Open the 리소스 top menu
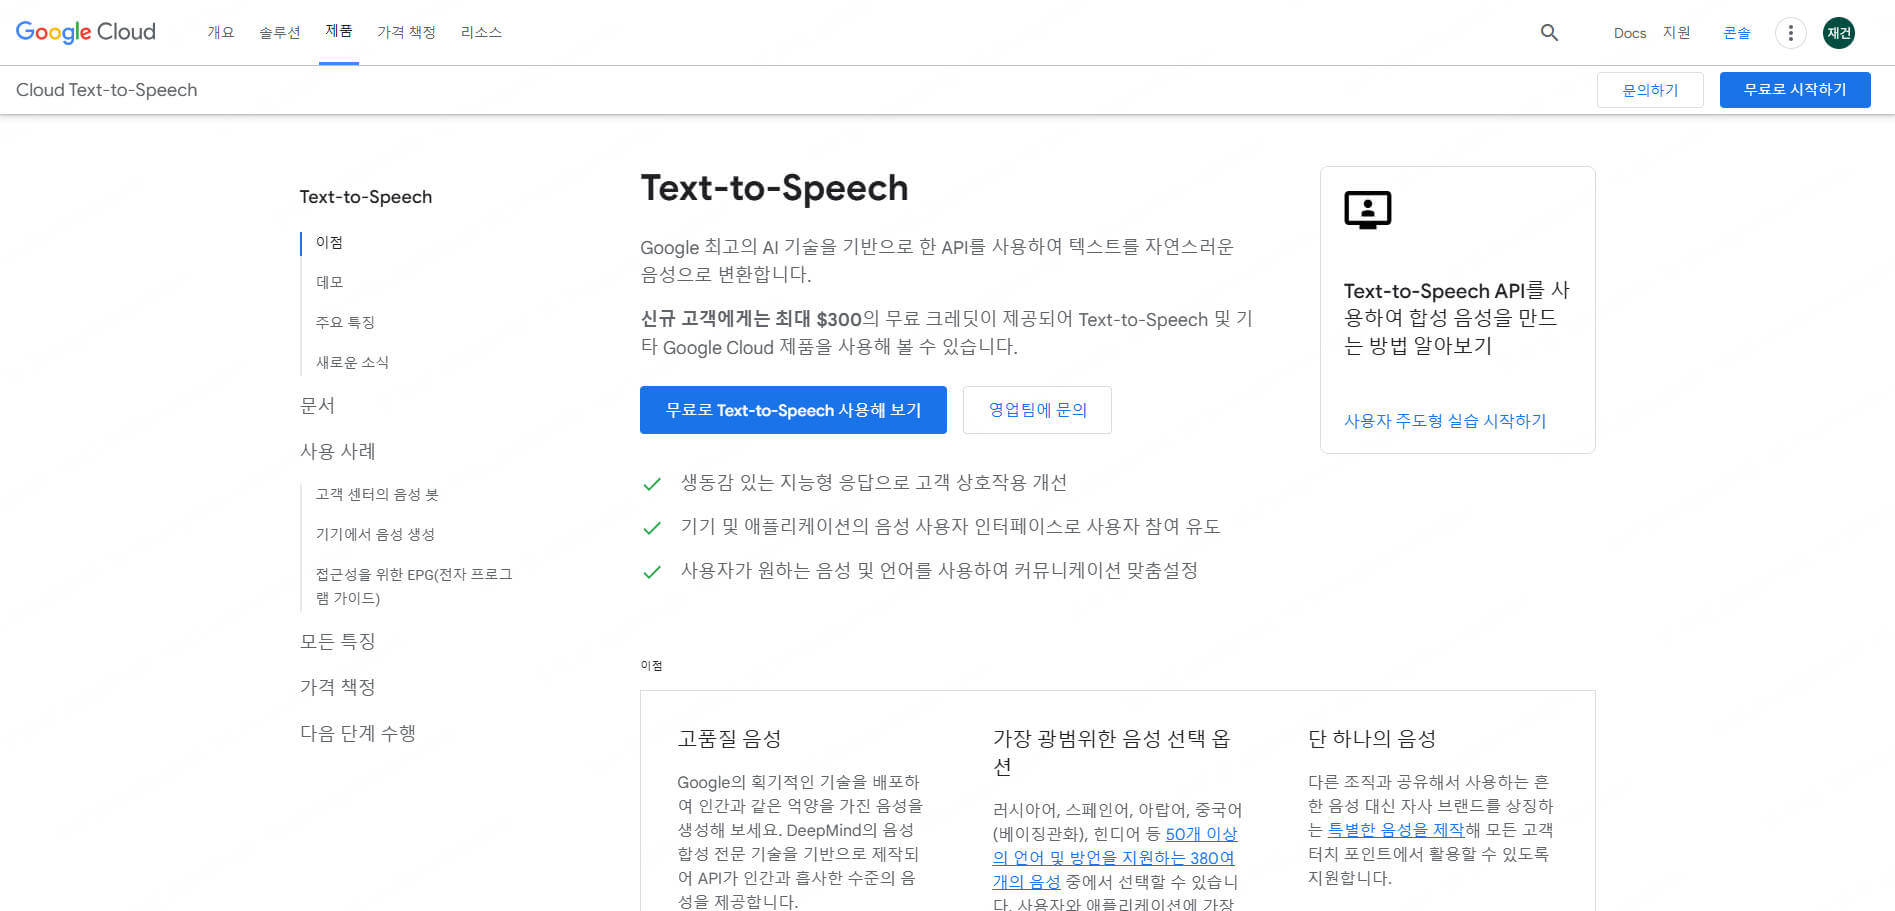1895x911 pixels. pos(481,33)
